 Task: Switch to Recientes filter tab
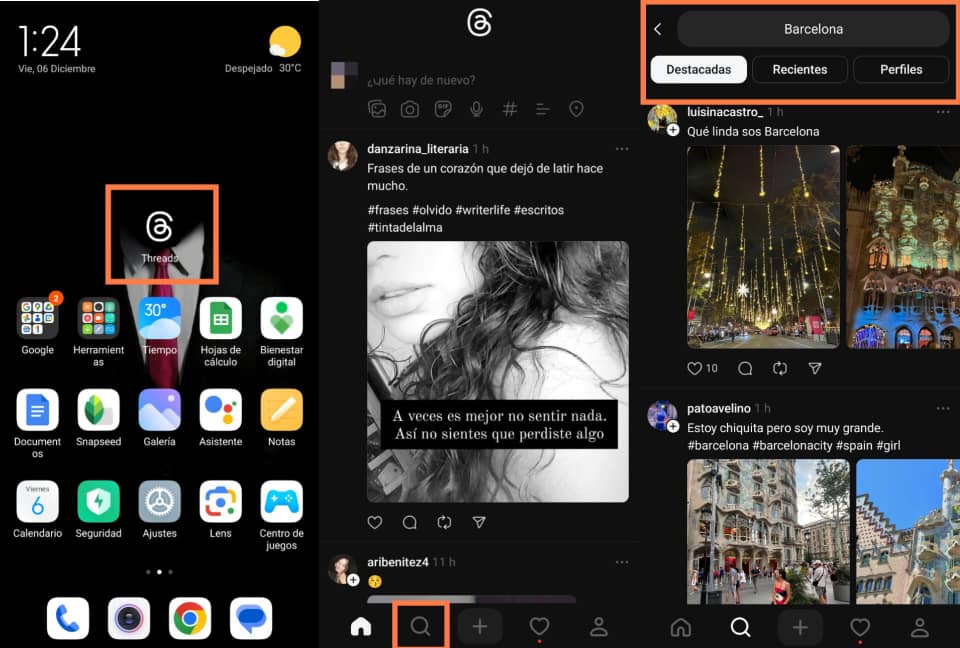pos(800,69)
